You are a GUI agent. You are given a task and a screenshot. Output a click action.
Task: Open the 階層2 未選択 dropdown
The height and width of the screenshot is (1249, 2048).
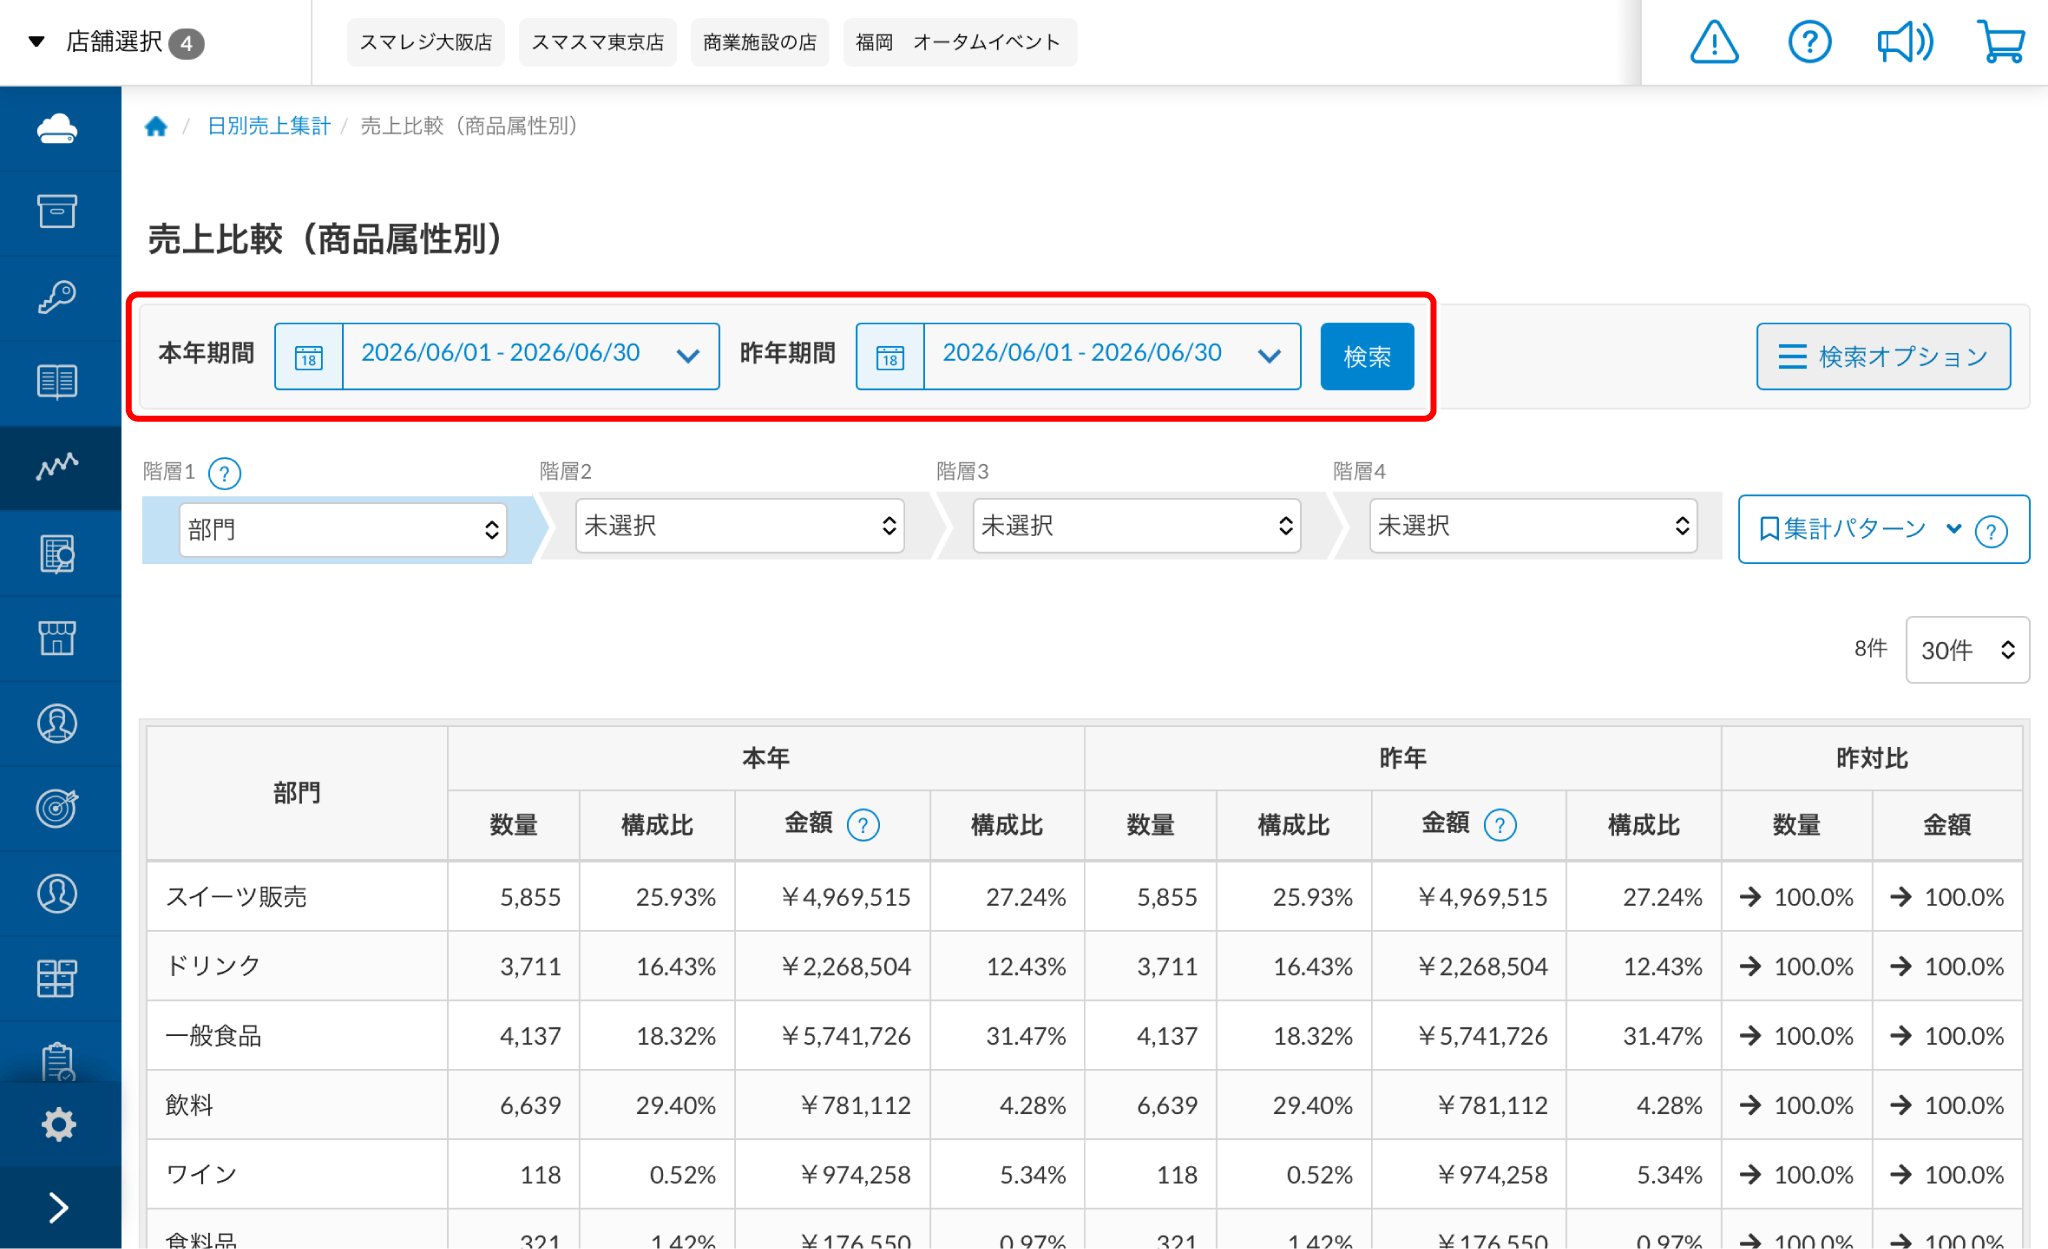point(740,526)
